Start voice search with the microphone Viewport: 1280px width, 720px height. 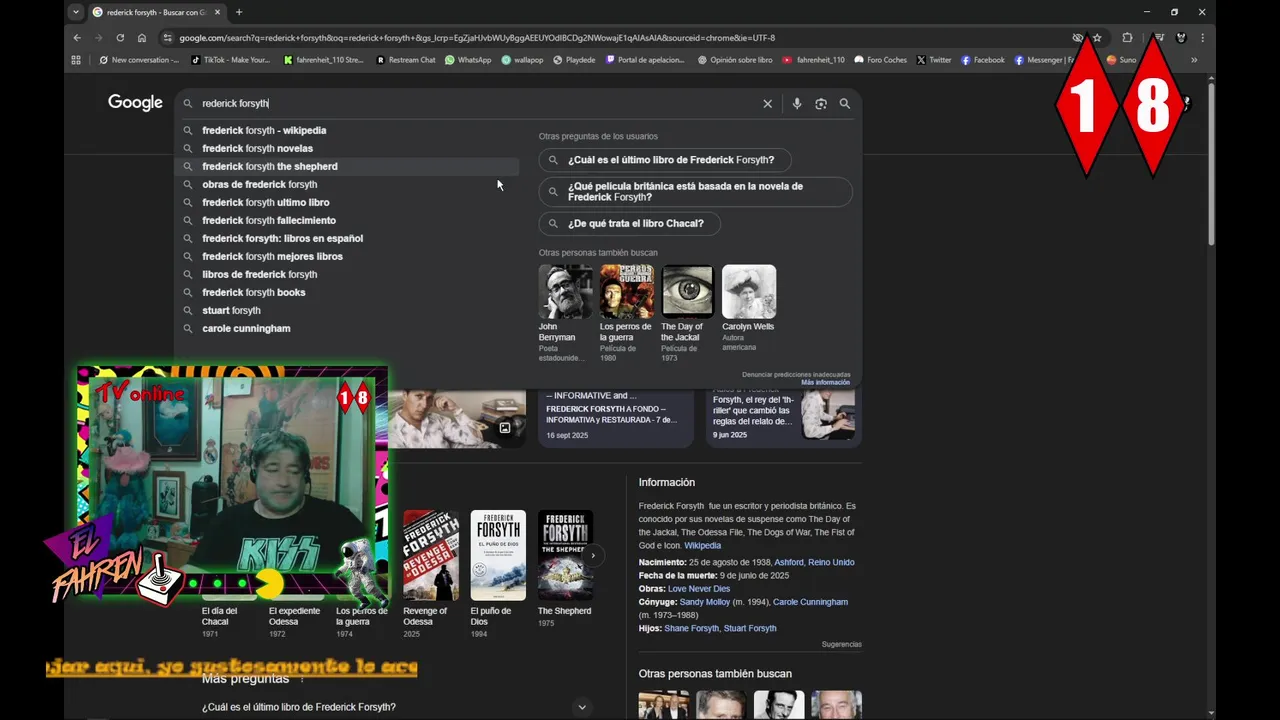(797, 103)
